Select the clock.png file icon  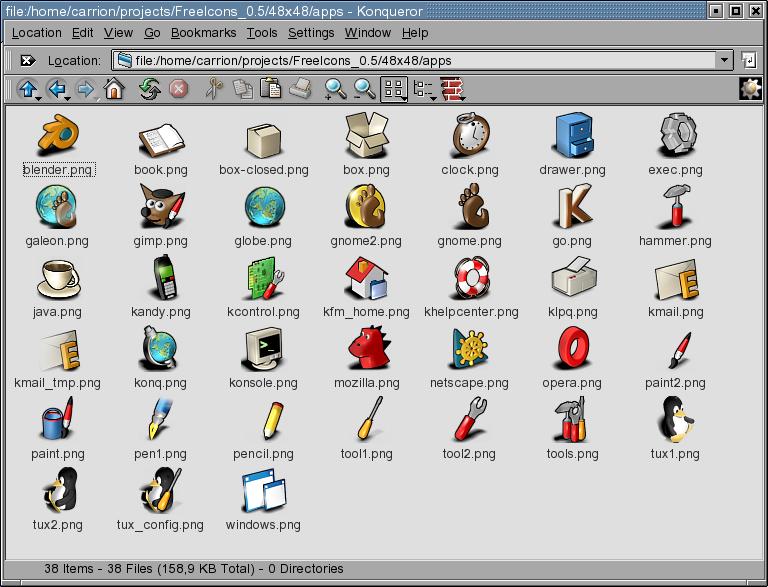click(470, 134)
